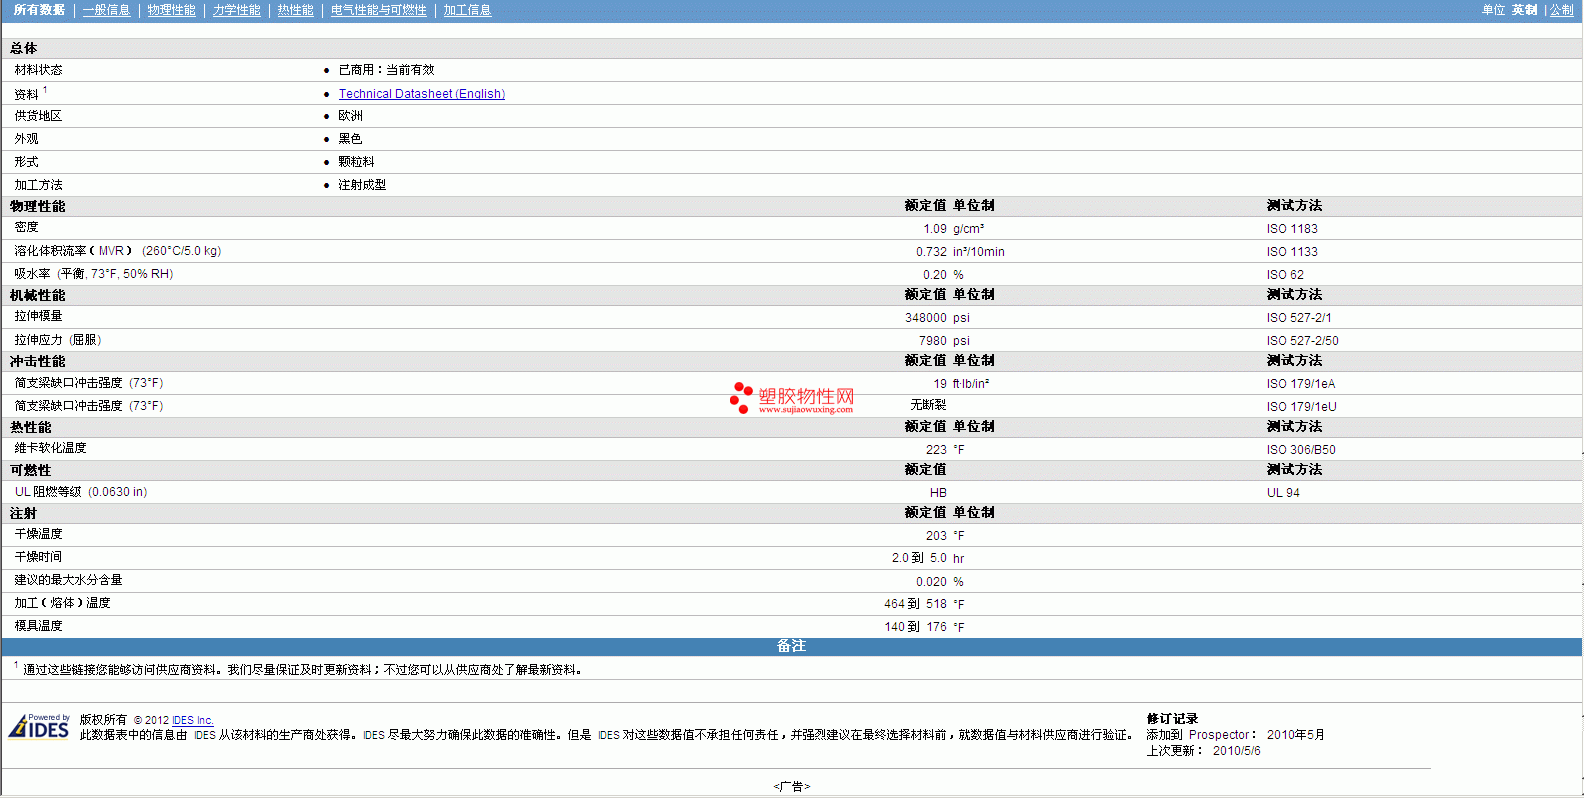This screenshot has height=798, width=1584.
Task: Click the Prospector link in revision history
Action: (x=1219, y=735)
